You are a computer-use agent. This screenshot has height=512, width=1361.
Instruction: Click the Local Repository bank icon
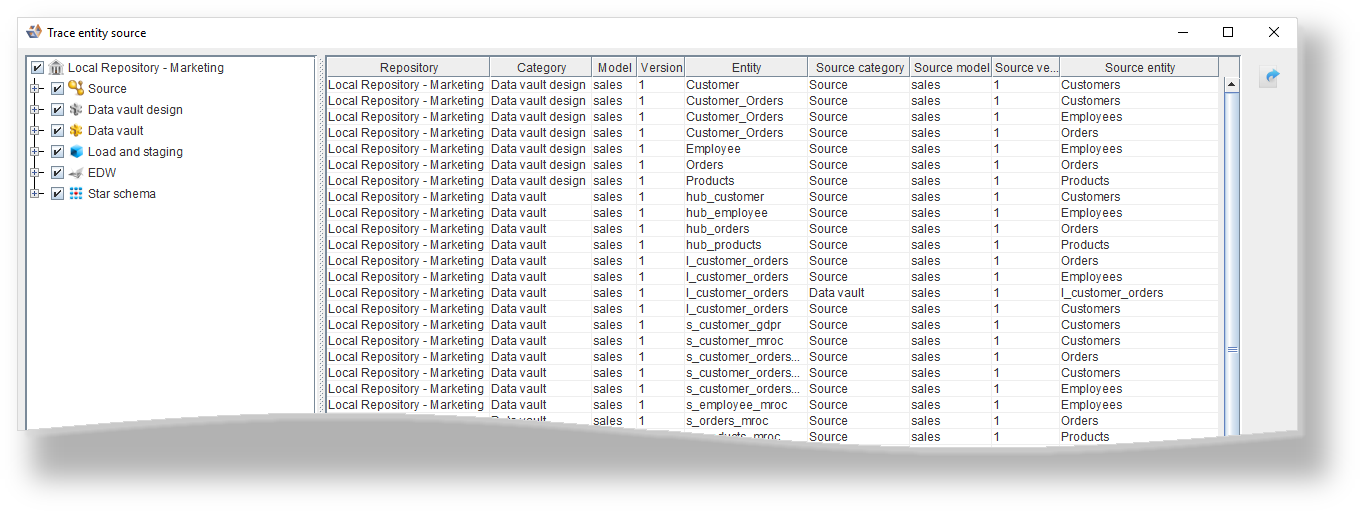pyautogui.click(x=57, y=68)
